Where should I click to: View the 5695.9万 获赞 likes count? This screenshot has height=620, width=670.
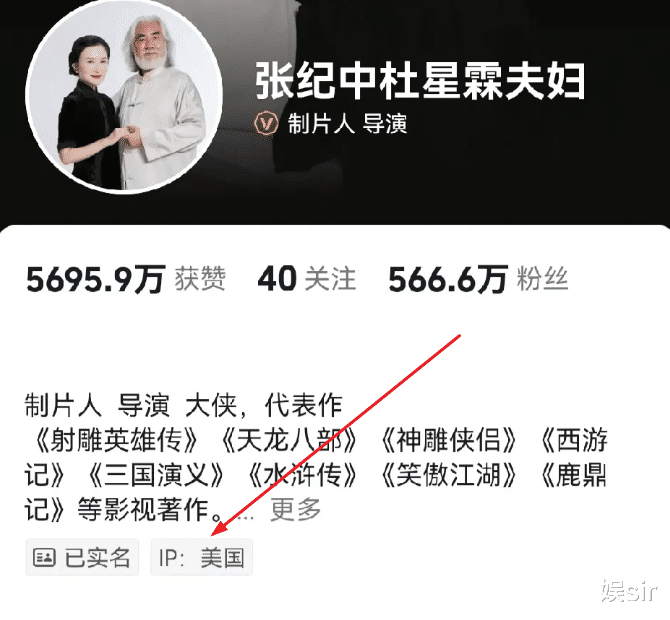(x=126, y=279)
